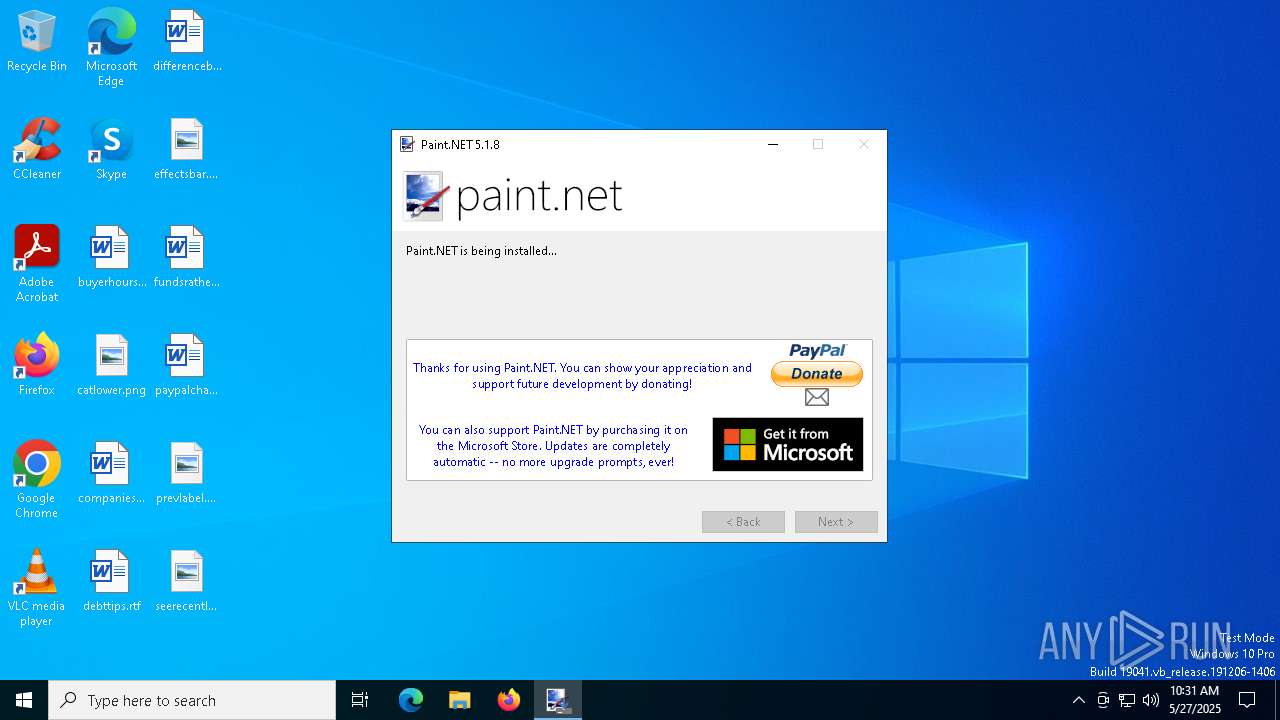Open the clock showing 10:31 AM
Viewport: 1280px width, 720px height.
tap(1195, 700)
